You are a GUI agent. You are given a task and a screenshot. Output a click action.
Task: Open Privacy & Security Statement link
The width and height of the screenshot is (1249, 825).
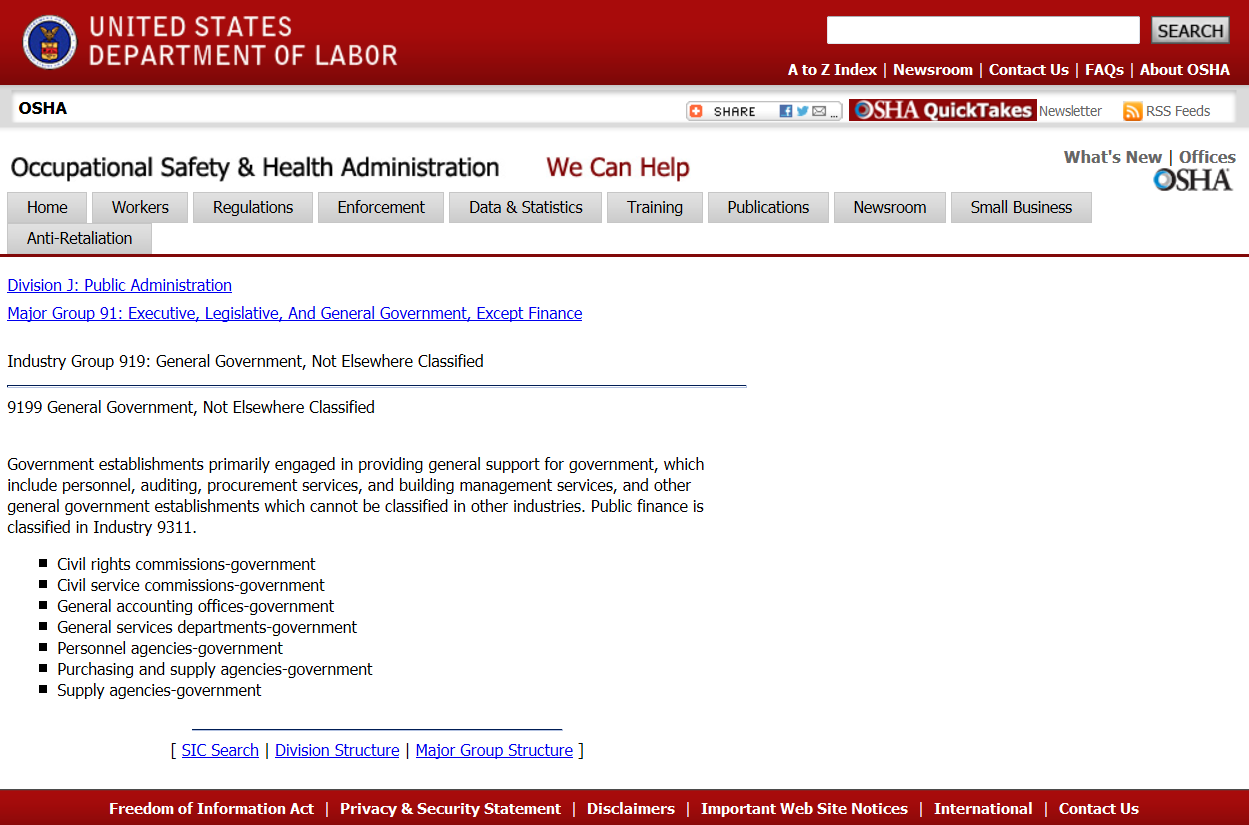click(x=450, y=808)
